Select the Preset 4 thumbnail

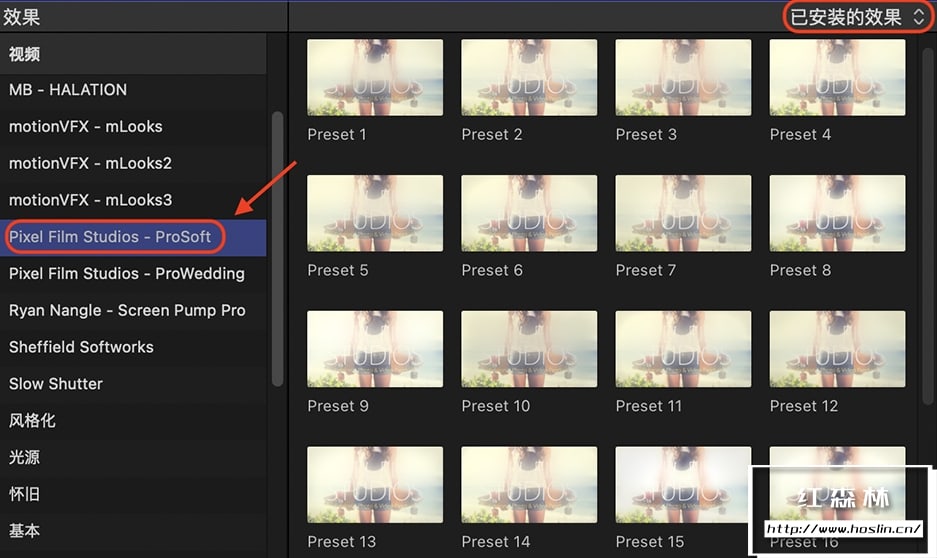(838, 78)
